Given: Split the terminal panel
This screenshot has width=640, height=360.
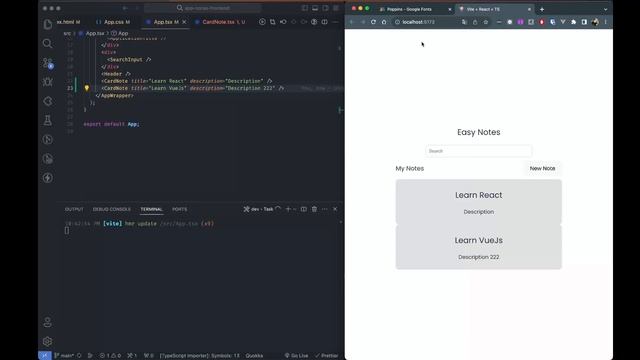Looking at the screenshot, I should (304, 209).
